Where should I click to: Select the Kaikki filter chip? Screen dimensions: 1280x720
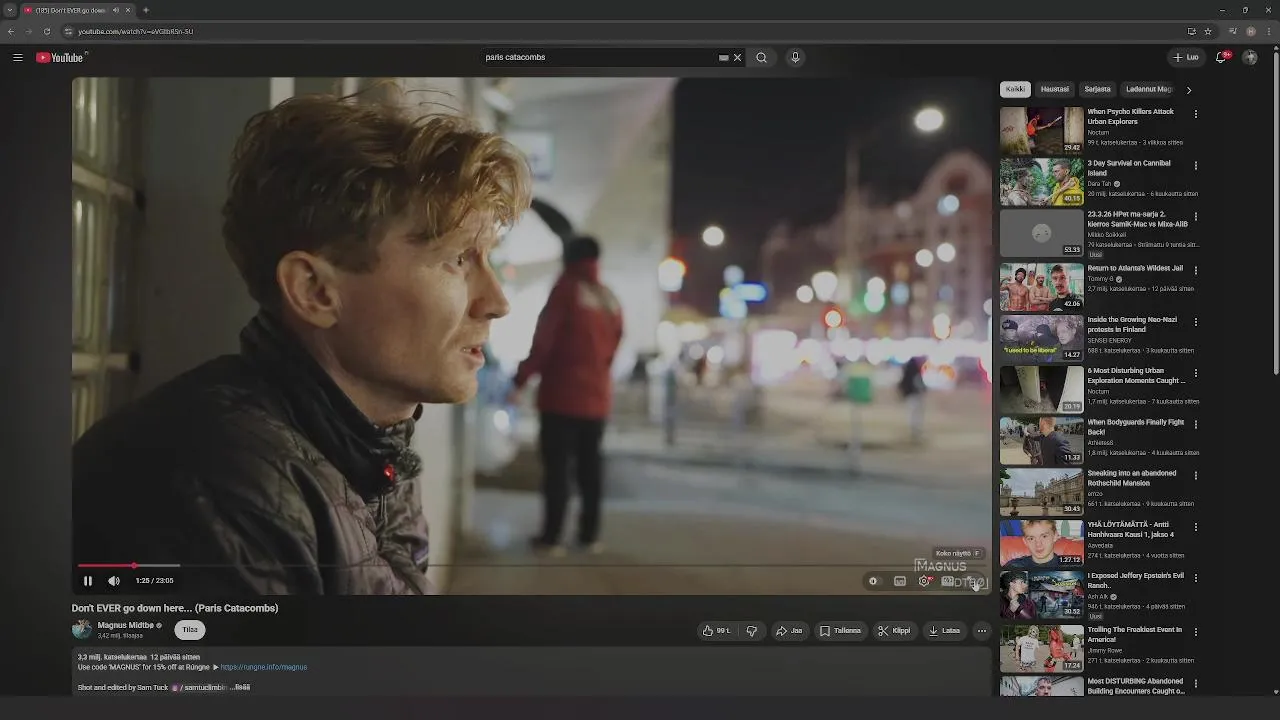1015,89
